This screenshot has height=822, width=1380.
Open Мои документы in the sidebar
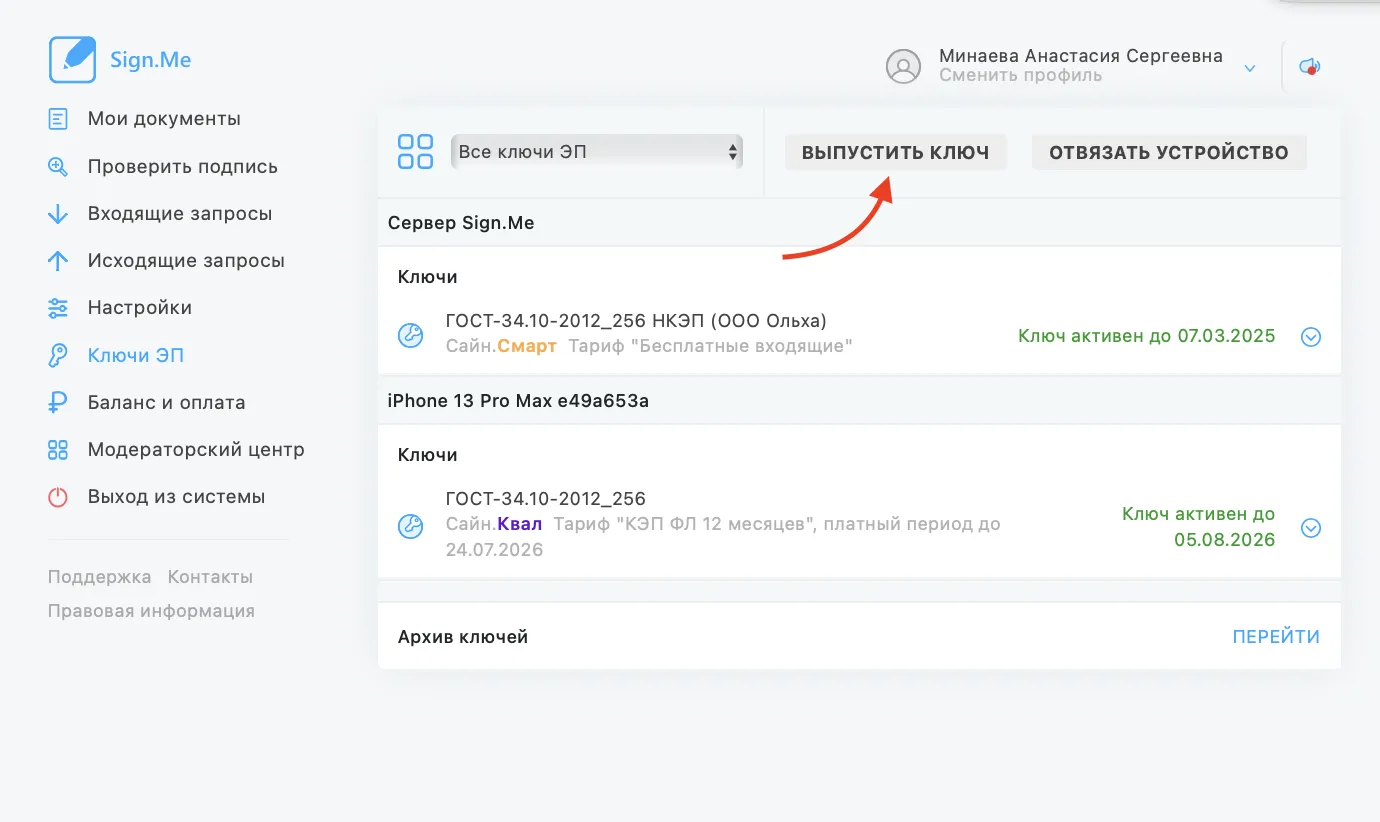pos(164,119)
